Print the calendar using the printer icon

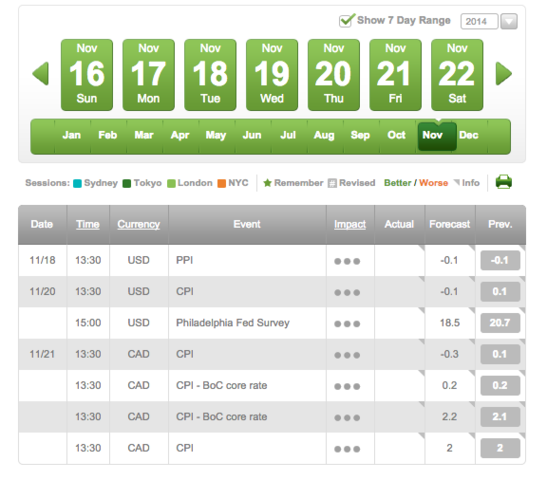[503, 182]
